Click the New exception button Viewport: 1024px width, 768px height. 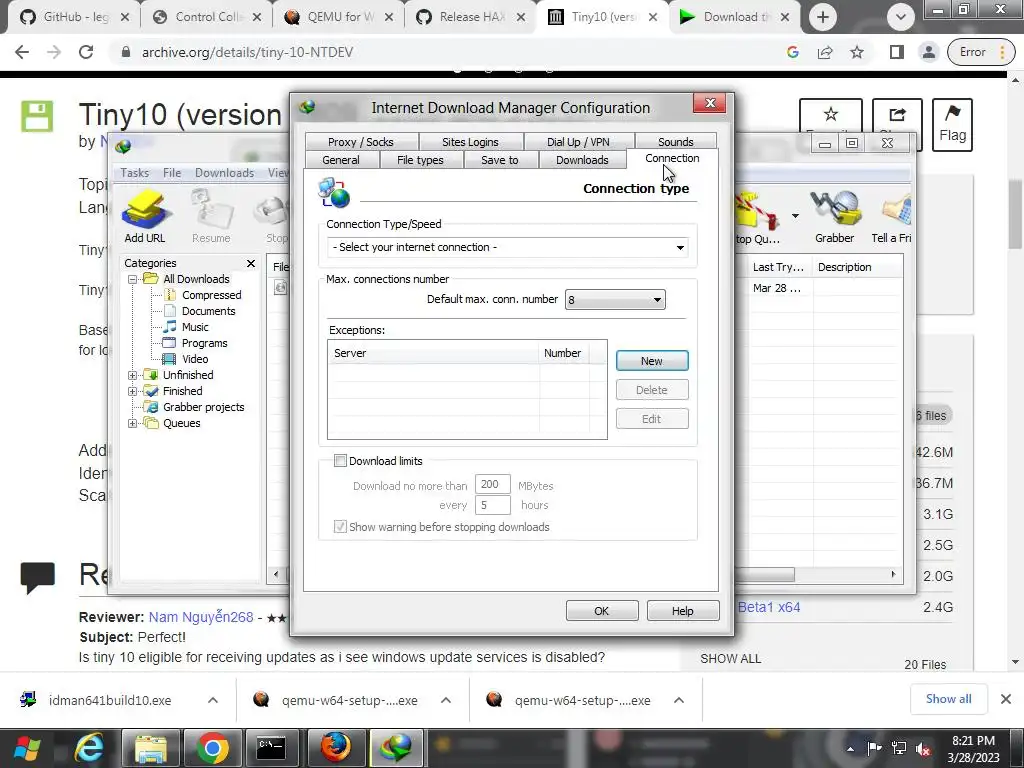[652, 361]
